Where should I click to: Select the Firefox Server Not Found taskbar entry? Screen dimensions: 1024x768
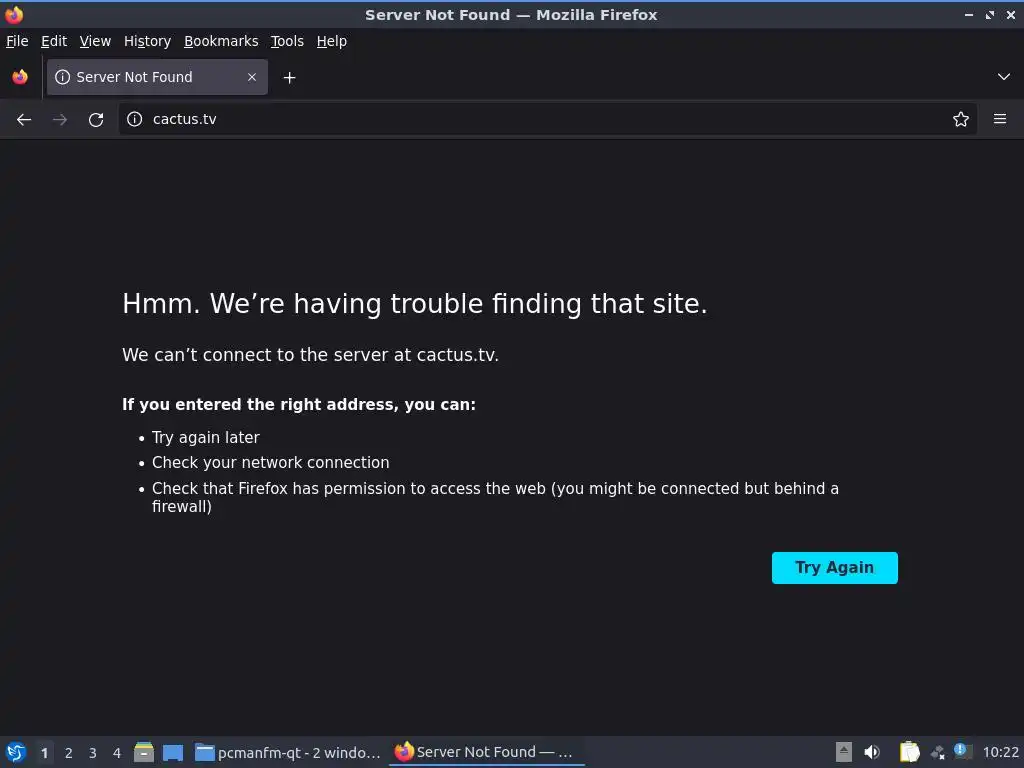click(x=487, y=752)
